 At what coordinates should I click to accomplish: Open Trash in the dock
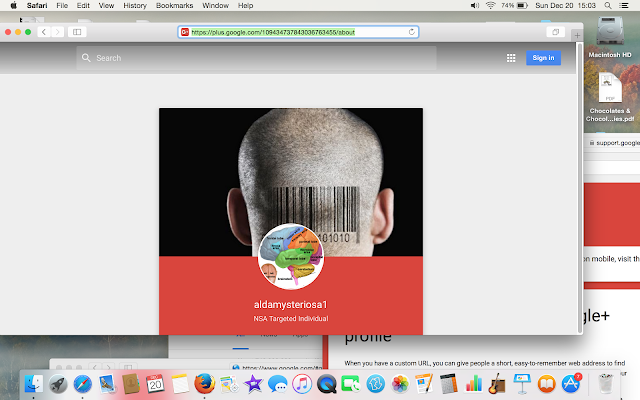click(x=606, y=384)
